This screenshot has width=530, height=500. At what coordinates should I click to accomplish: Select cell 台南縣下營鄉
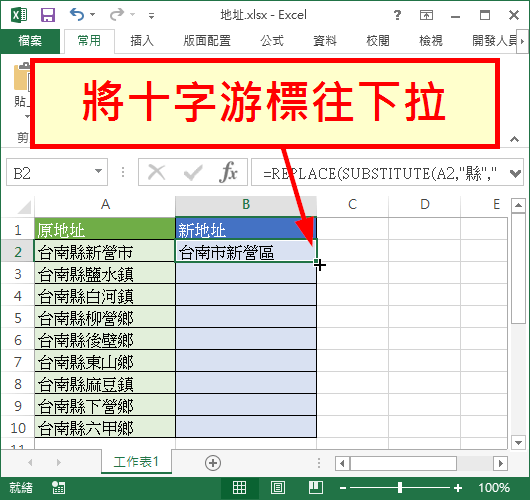click(105, 405)
